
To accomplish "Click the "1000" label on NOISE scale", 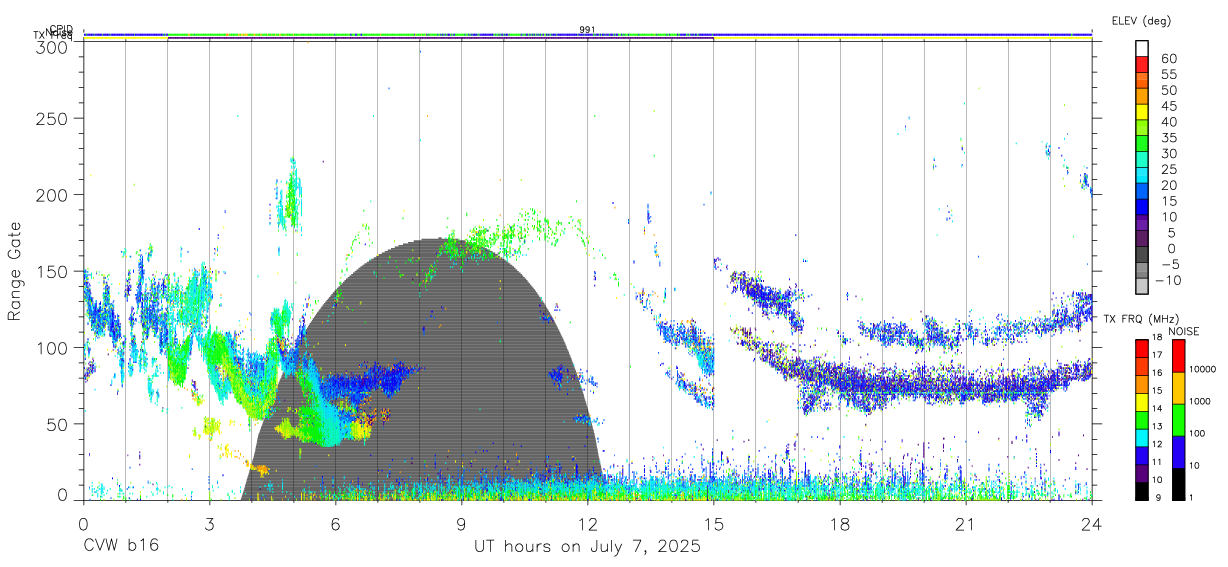I will (x=1200, y=402).
